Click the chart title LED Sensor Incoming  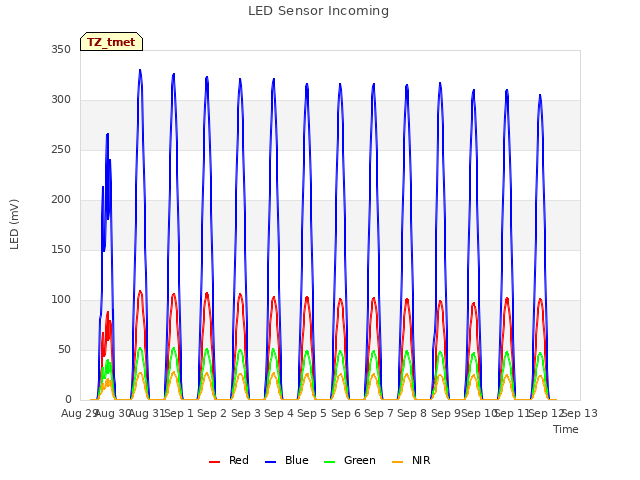coord(318,11)
